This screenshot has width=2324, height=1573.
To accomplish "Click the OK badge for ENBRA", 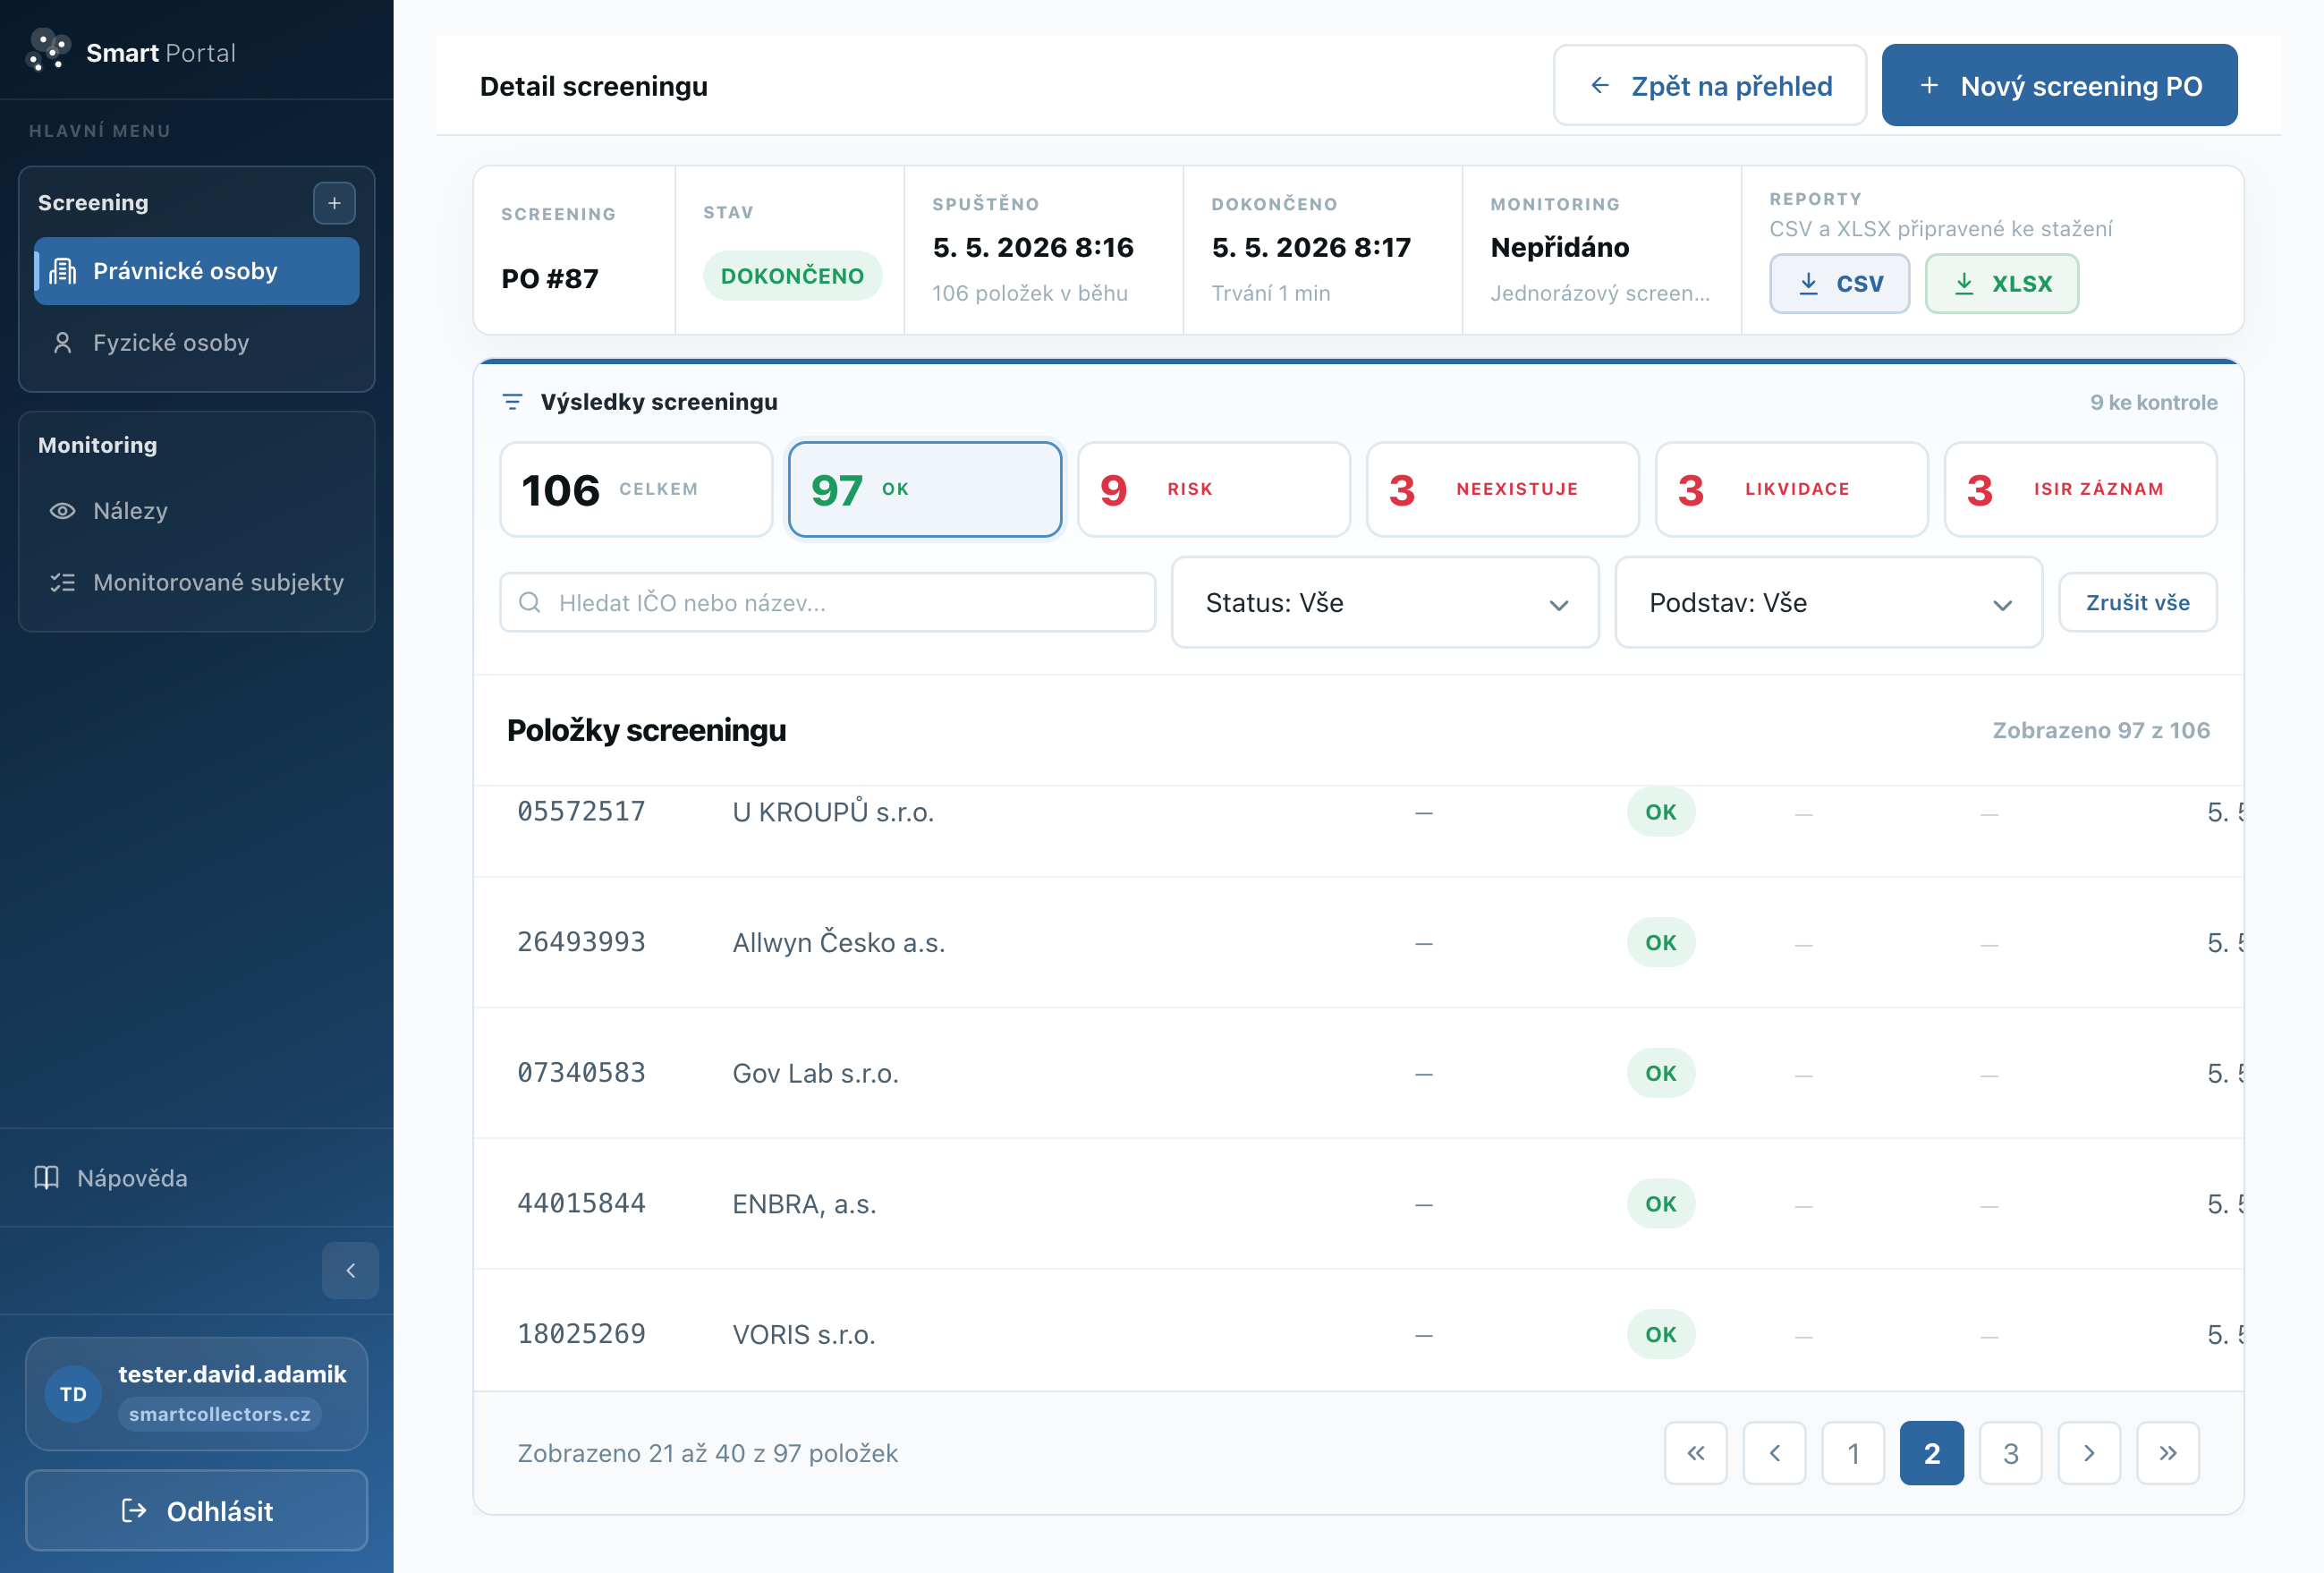I will [x=1660, y=1204].
